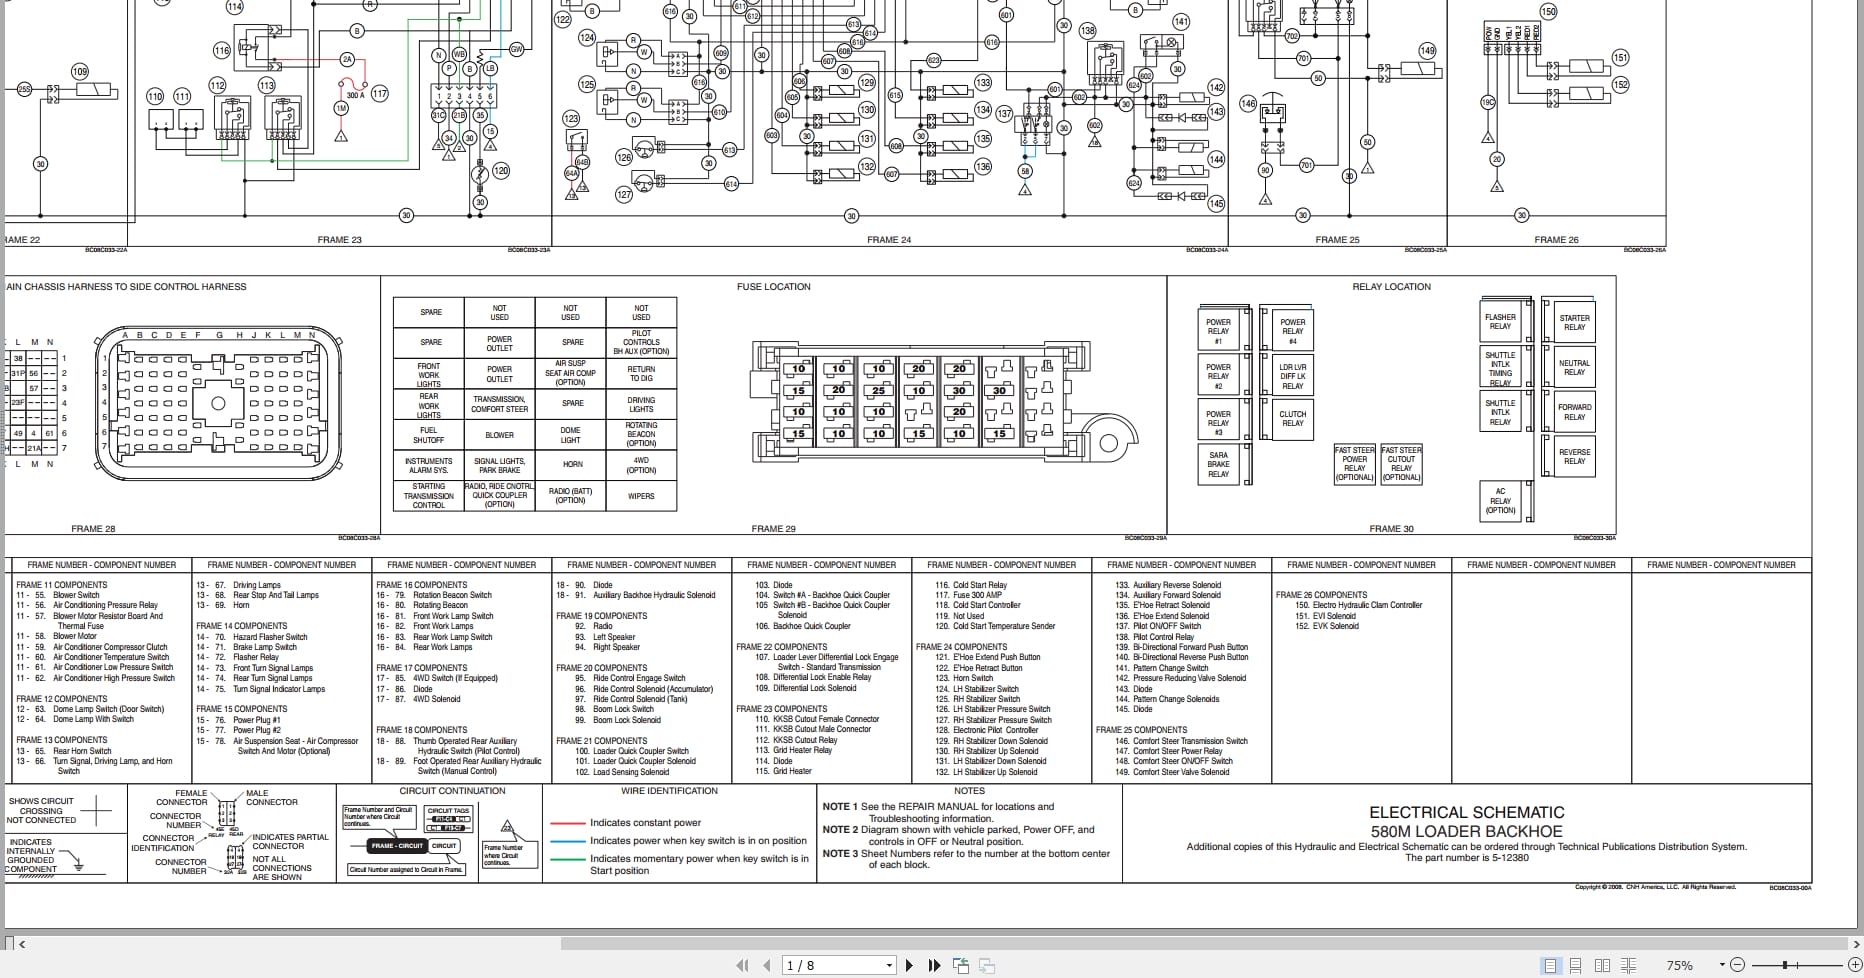Click the horizontal scrollbar left arrow
Viewport: 1864px width, 978px height.
pyautogui.click(x=22, y=943)
